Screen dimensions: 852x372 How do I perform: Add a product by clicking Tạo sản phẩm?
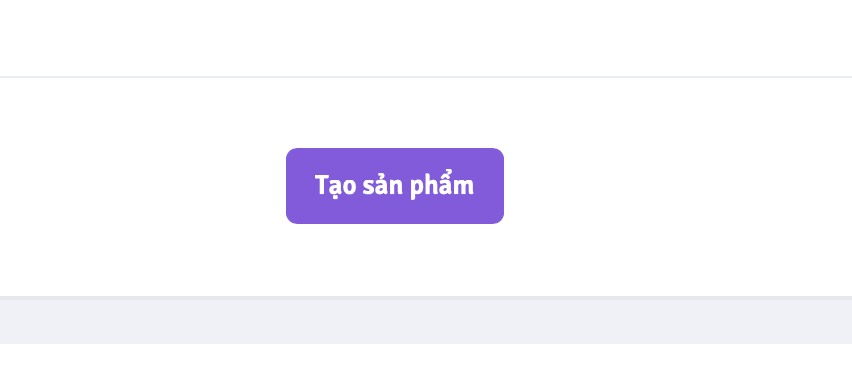(395, 186)
